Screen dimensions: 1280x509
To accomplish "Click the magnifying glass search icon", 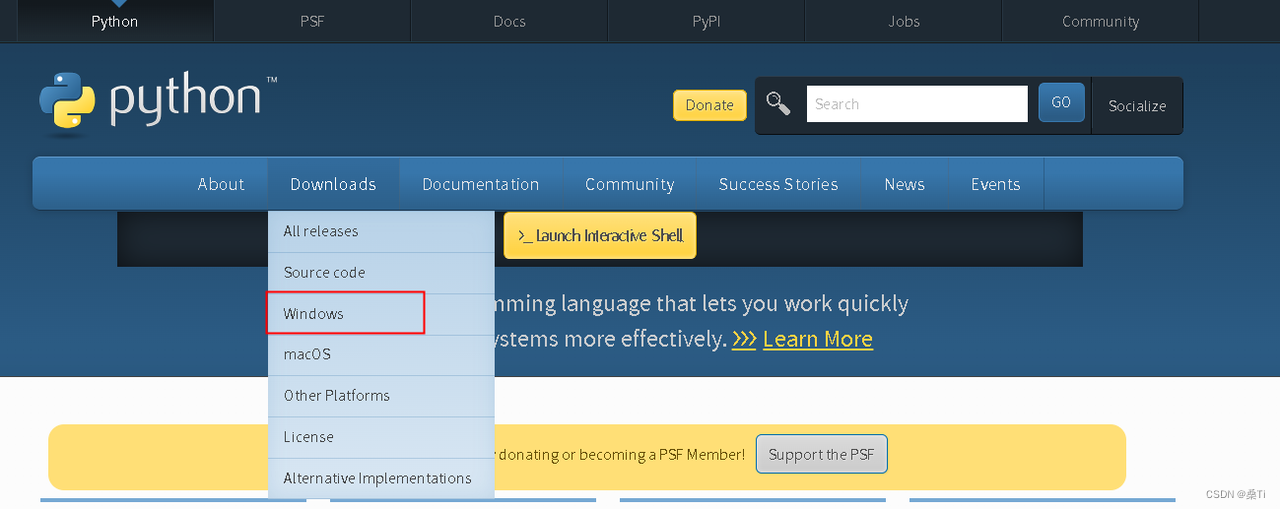I will 778,103.
